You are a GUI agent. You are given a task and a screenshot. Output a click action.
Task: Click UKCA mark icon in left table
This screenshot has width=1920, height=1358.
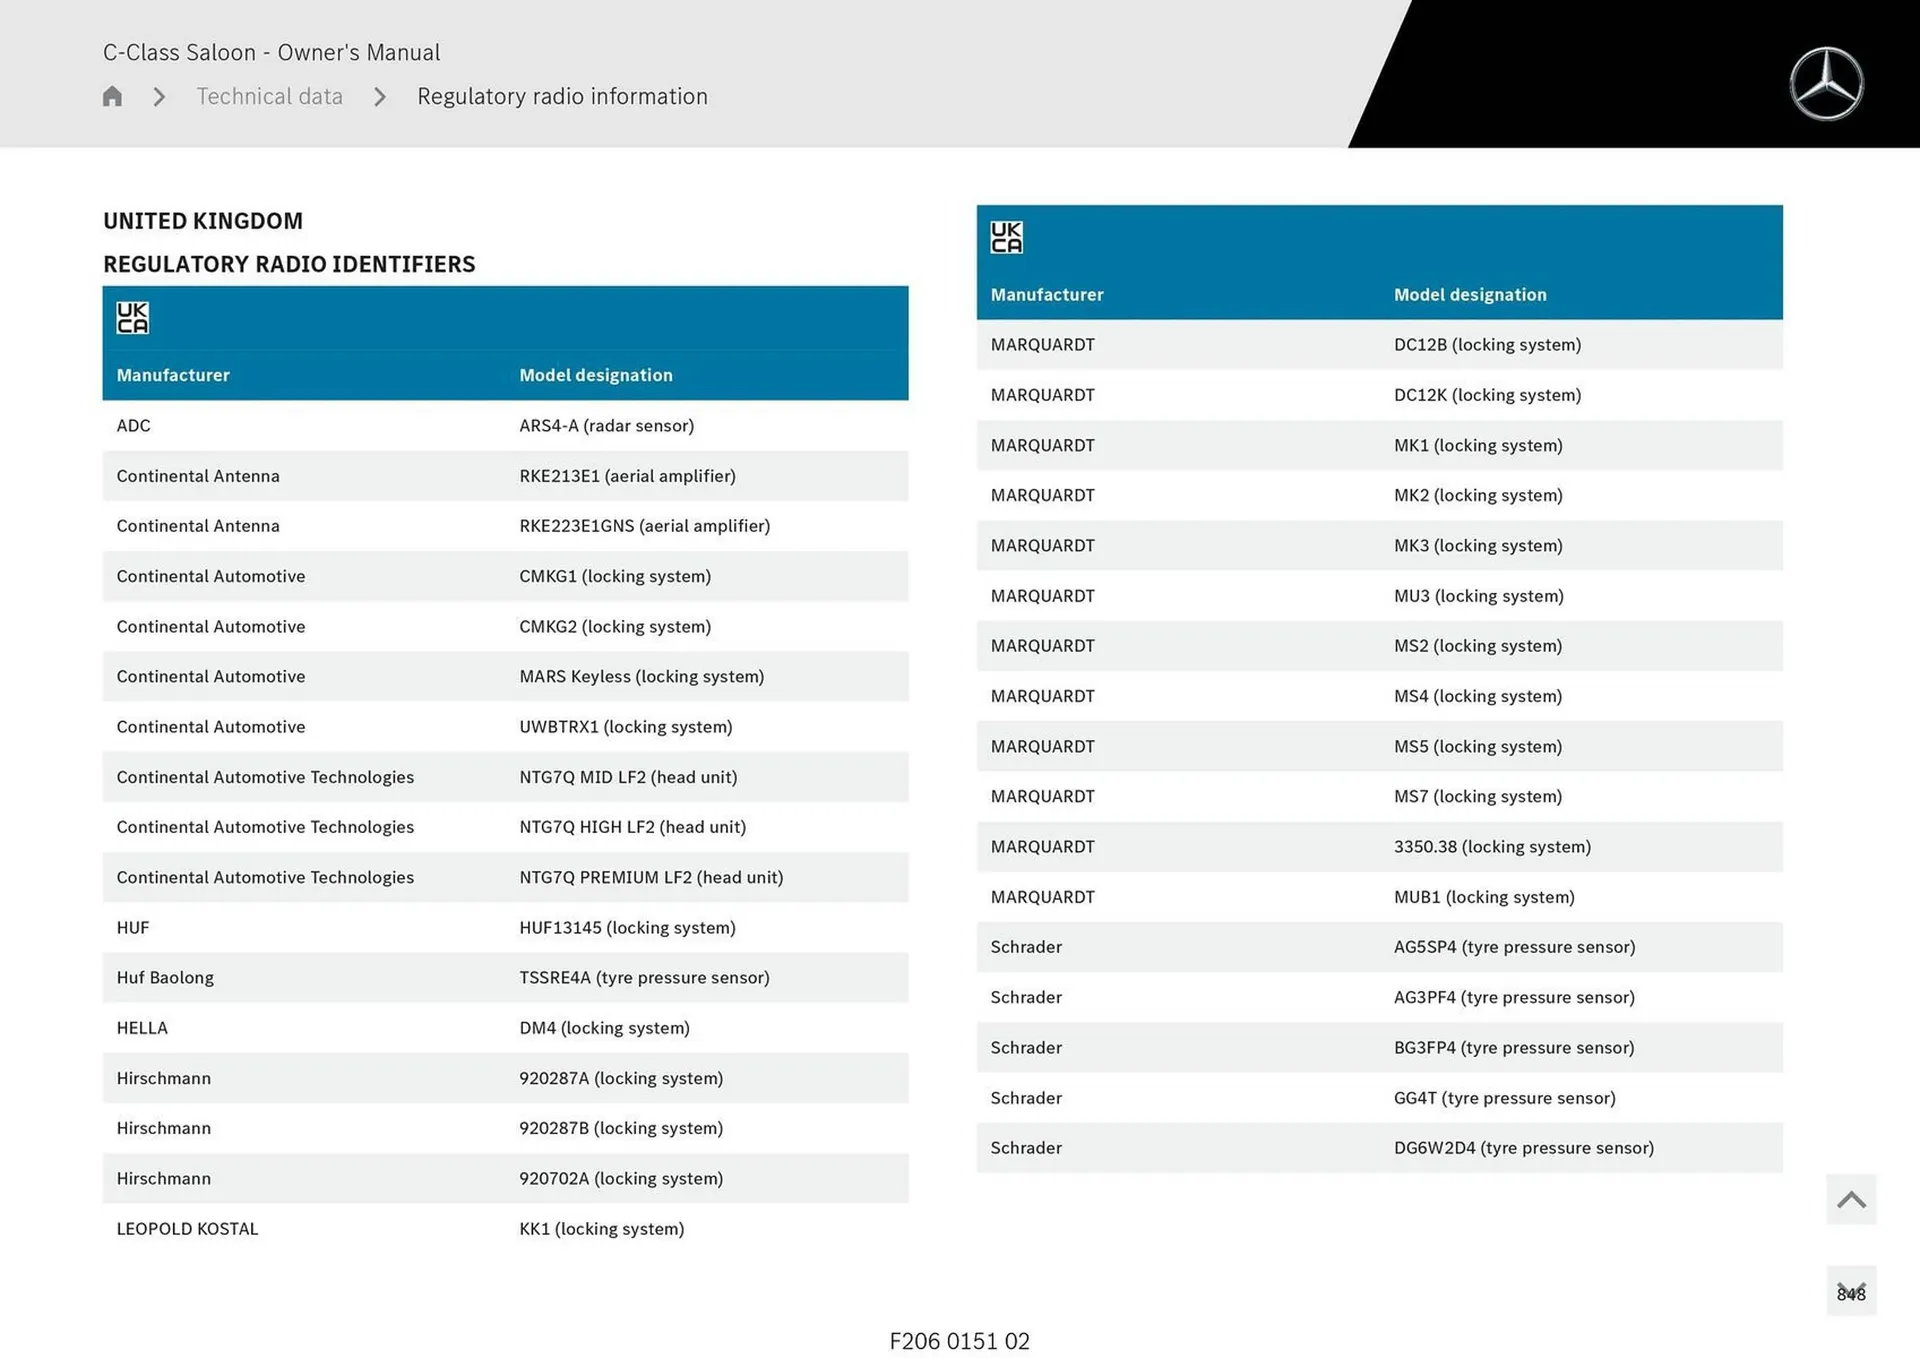pos(132,318)
